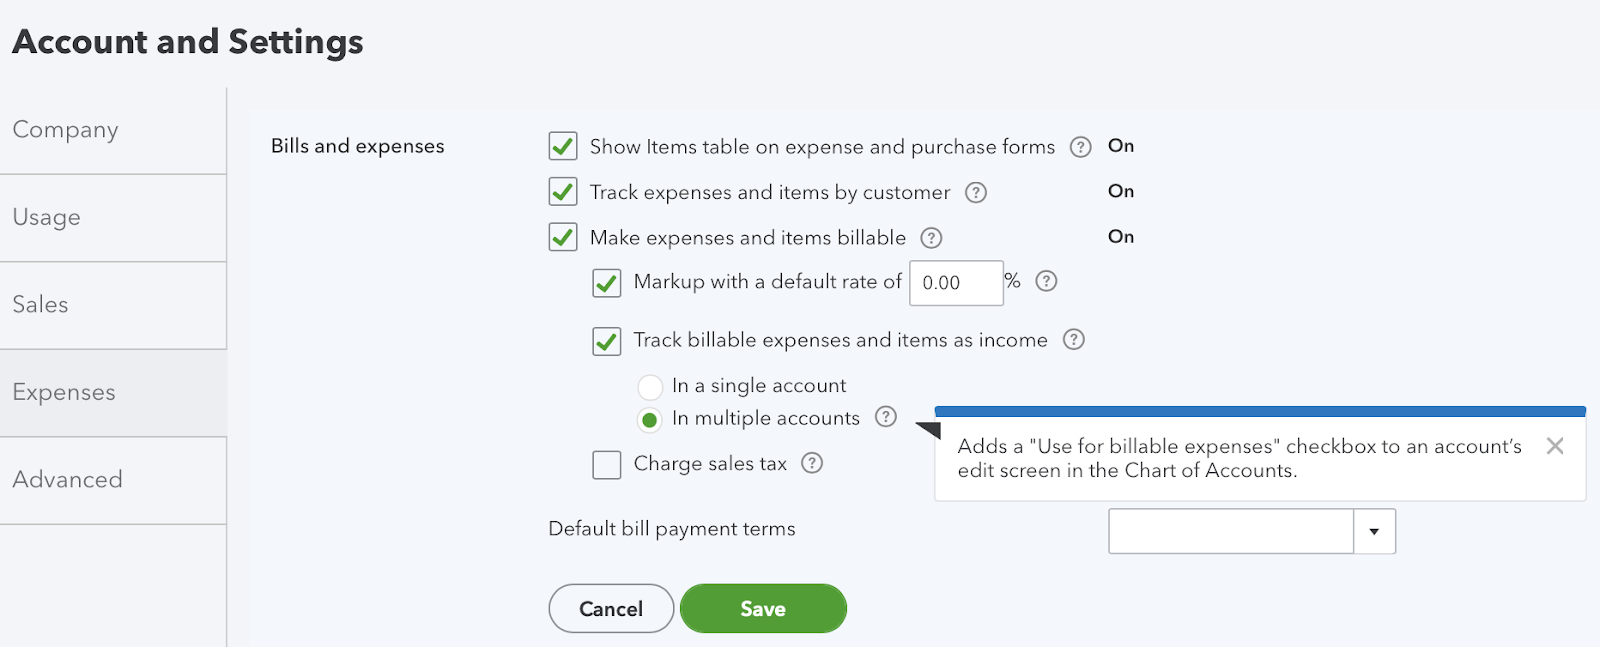Click the bill payment terms text box
Viewport: 1600px width, 647px height.
tap(1230, 531)
